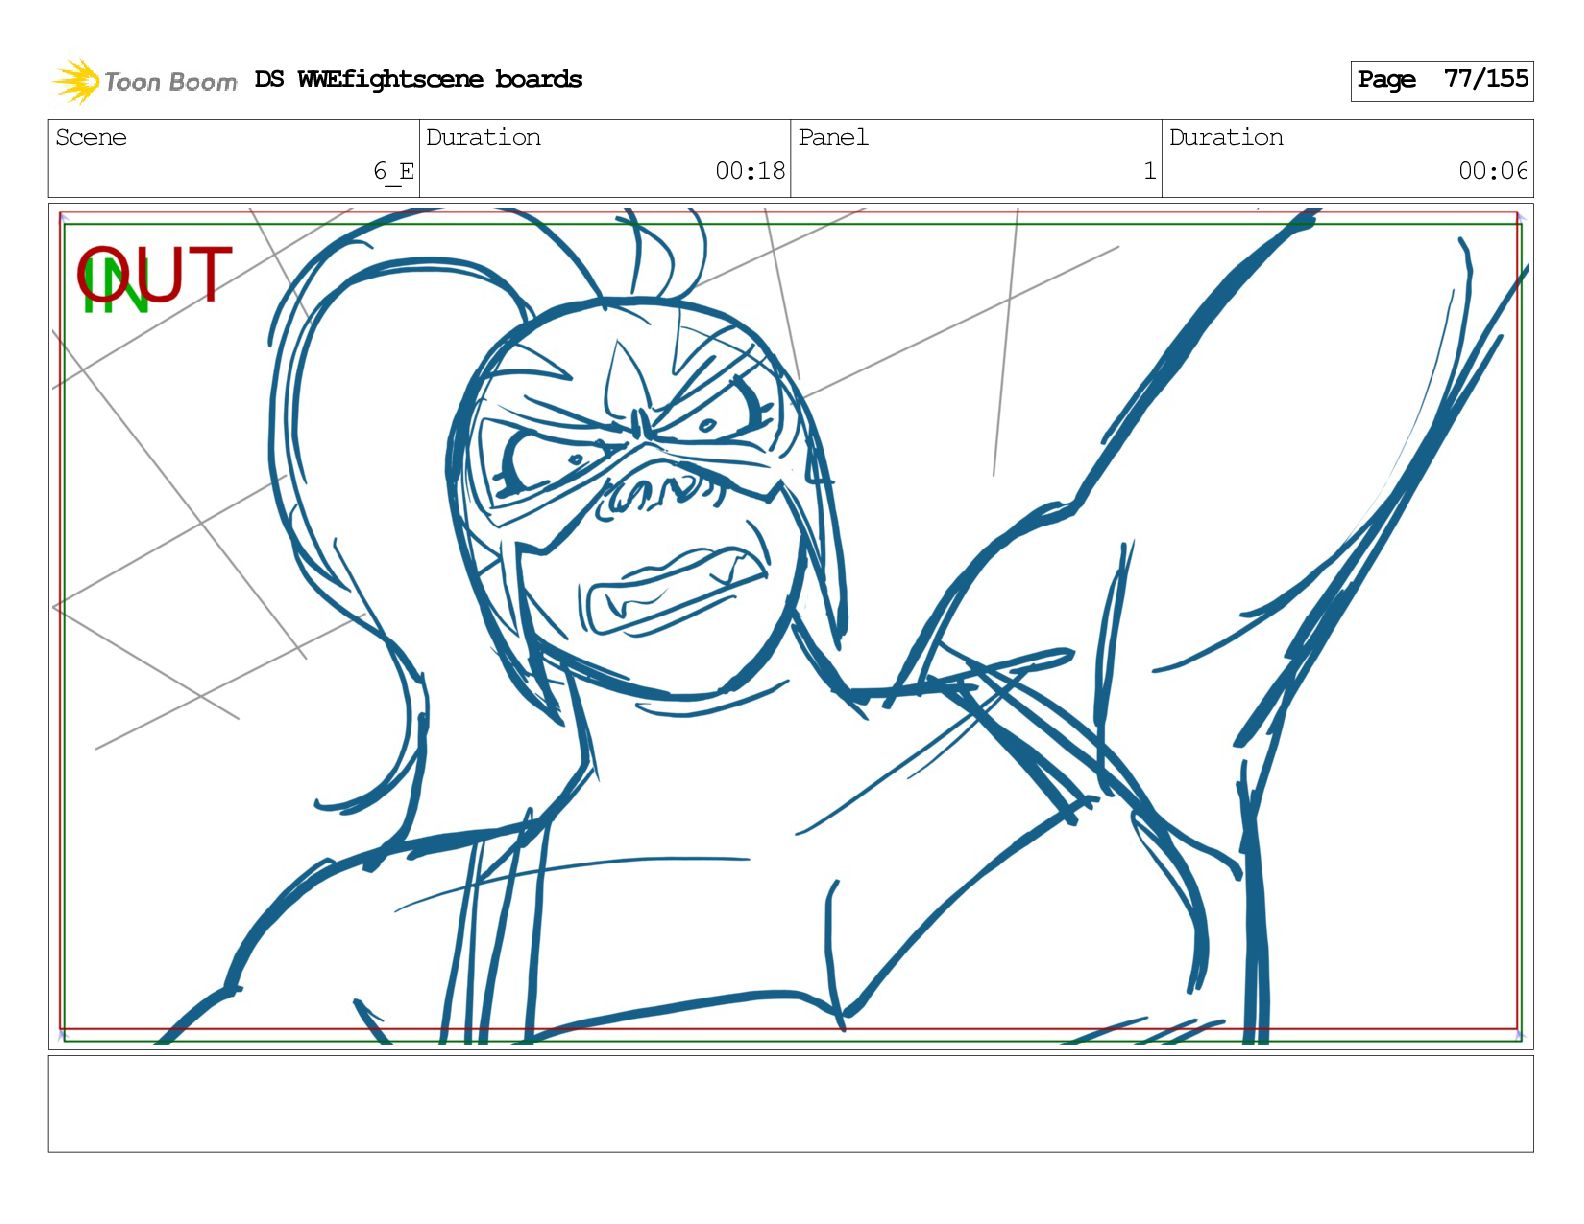The height and width of the screenshot is (1224, 1584).
Task: Click the 'Duration' label beside Scene
Action: tap(483, 137)
